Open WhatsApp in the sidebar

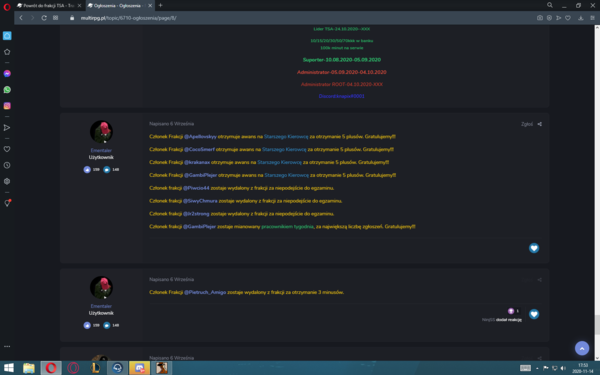pyautogui.click(x=7, y=90)
